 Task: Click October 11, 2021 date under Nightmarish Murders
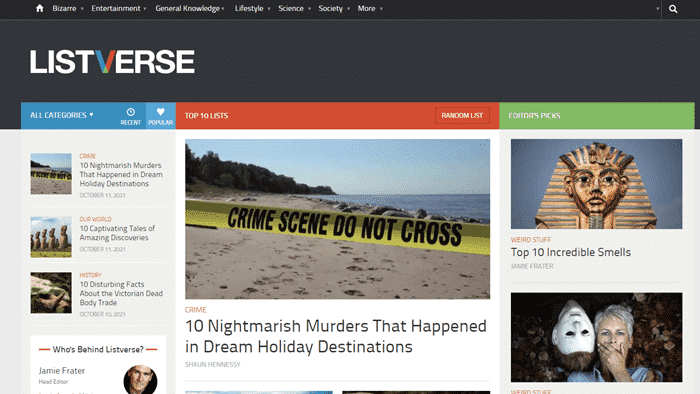pos(102,195)
